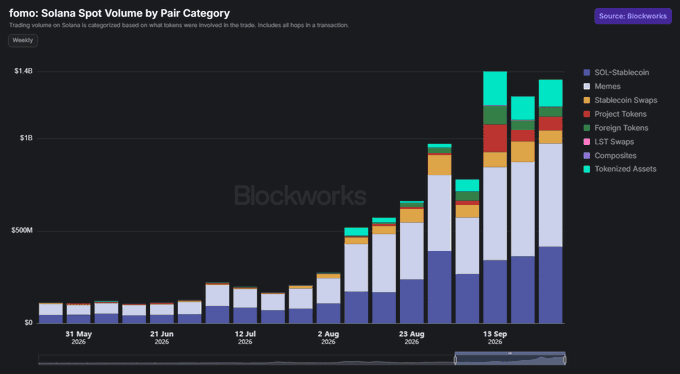The image size is (680, 374).
Task: Click the last bar's Memes segment
Action: coord(550,195)
